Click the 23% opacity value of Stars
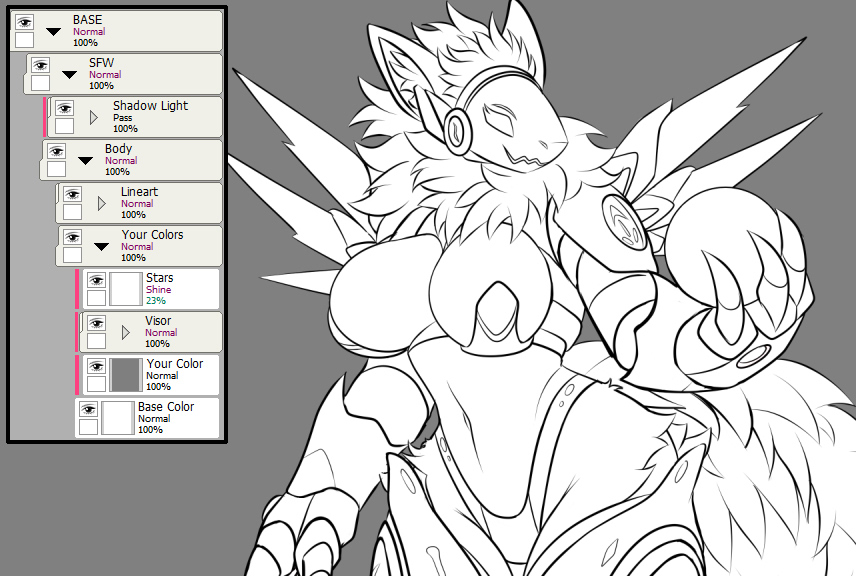This screenshot has height=576, width=856. point(156,301)
